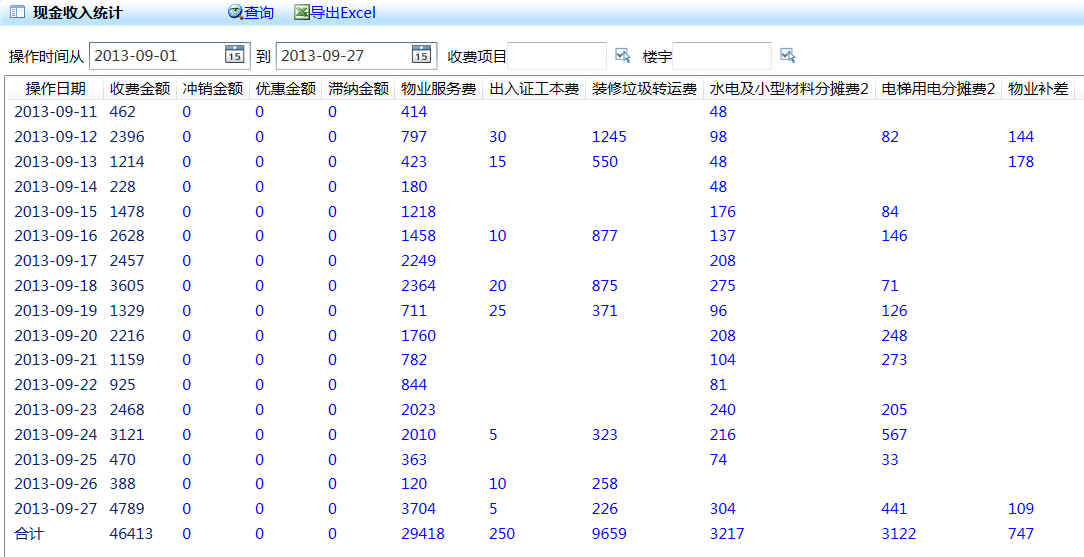This screenshot has height=557, width=1084.
Task: Click in the start date field 2013-09-01
Action: click(x=155, y=55)
